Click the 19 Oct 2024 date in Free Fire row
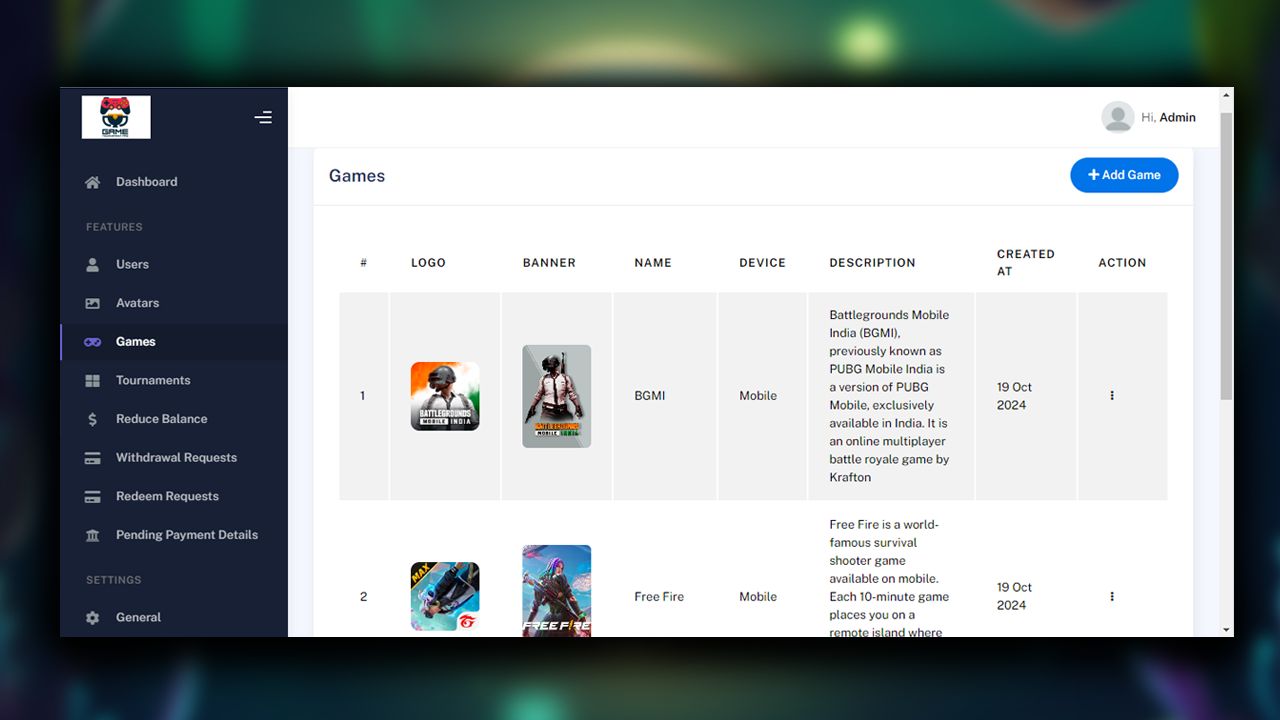The width and height of the screenshot is (1280, 720). pyautogui.click(x=1014, y=597)
